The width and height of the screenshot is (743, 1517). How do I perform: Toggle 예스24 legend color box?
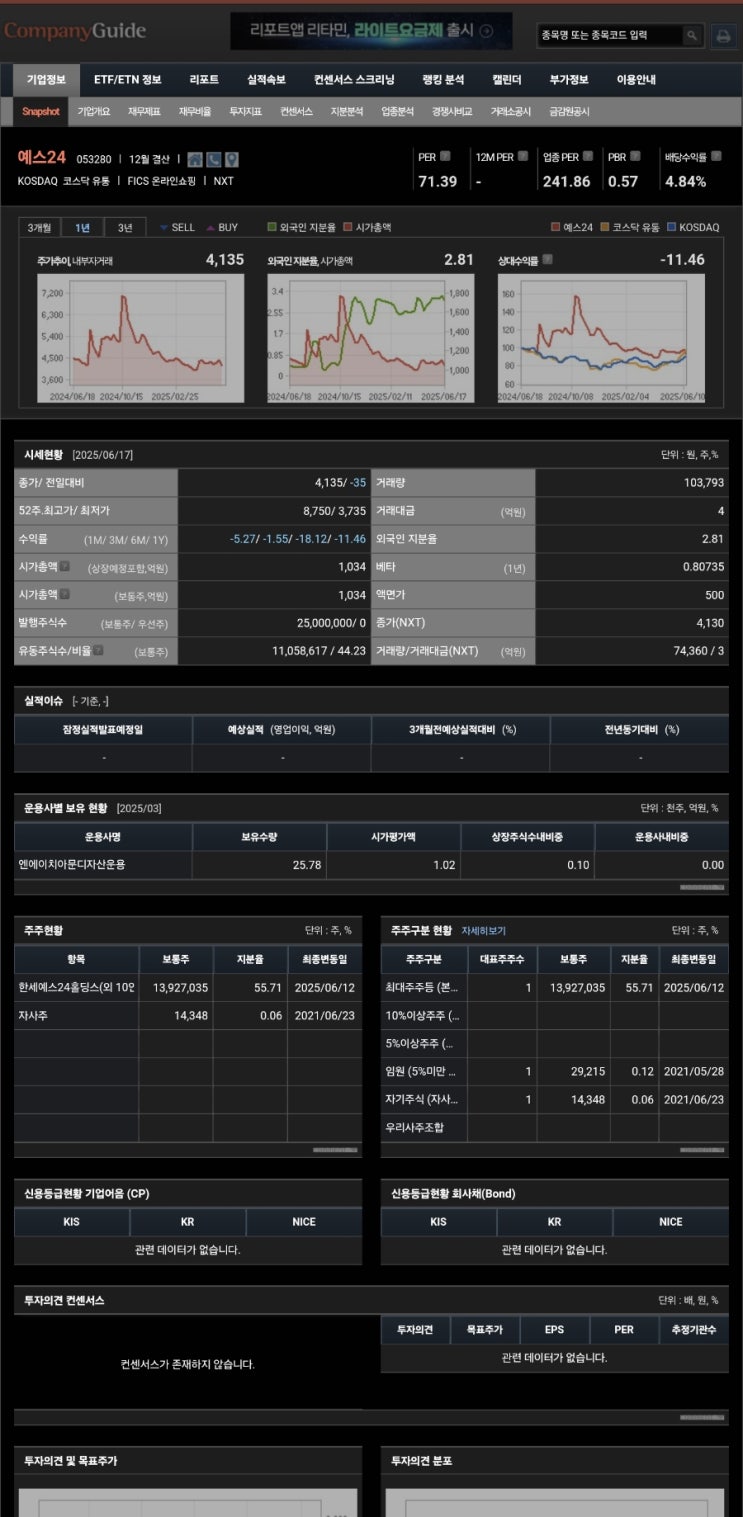pos(556,227)
